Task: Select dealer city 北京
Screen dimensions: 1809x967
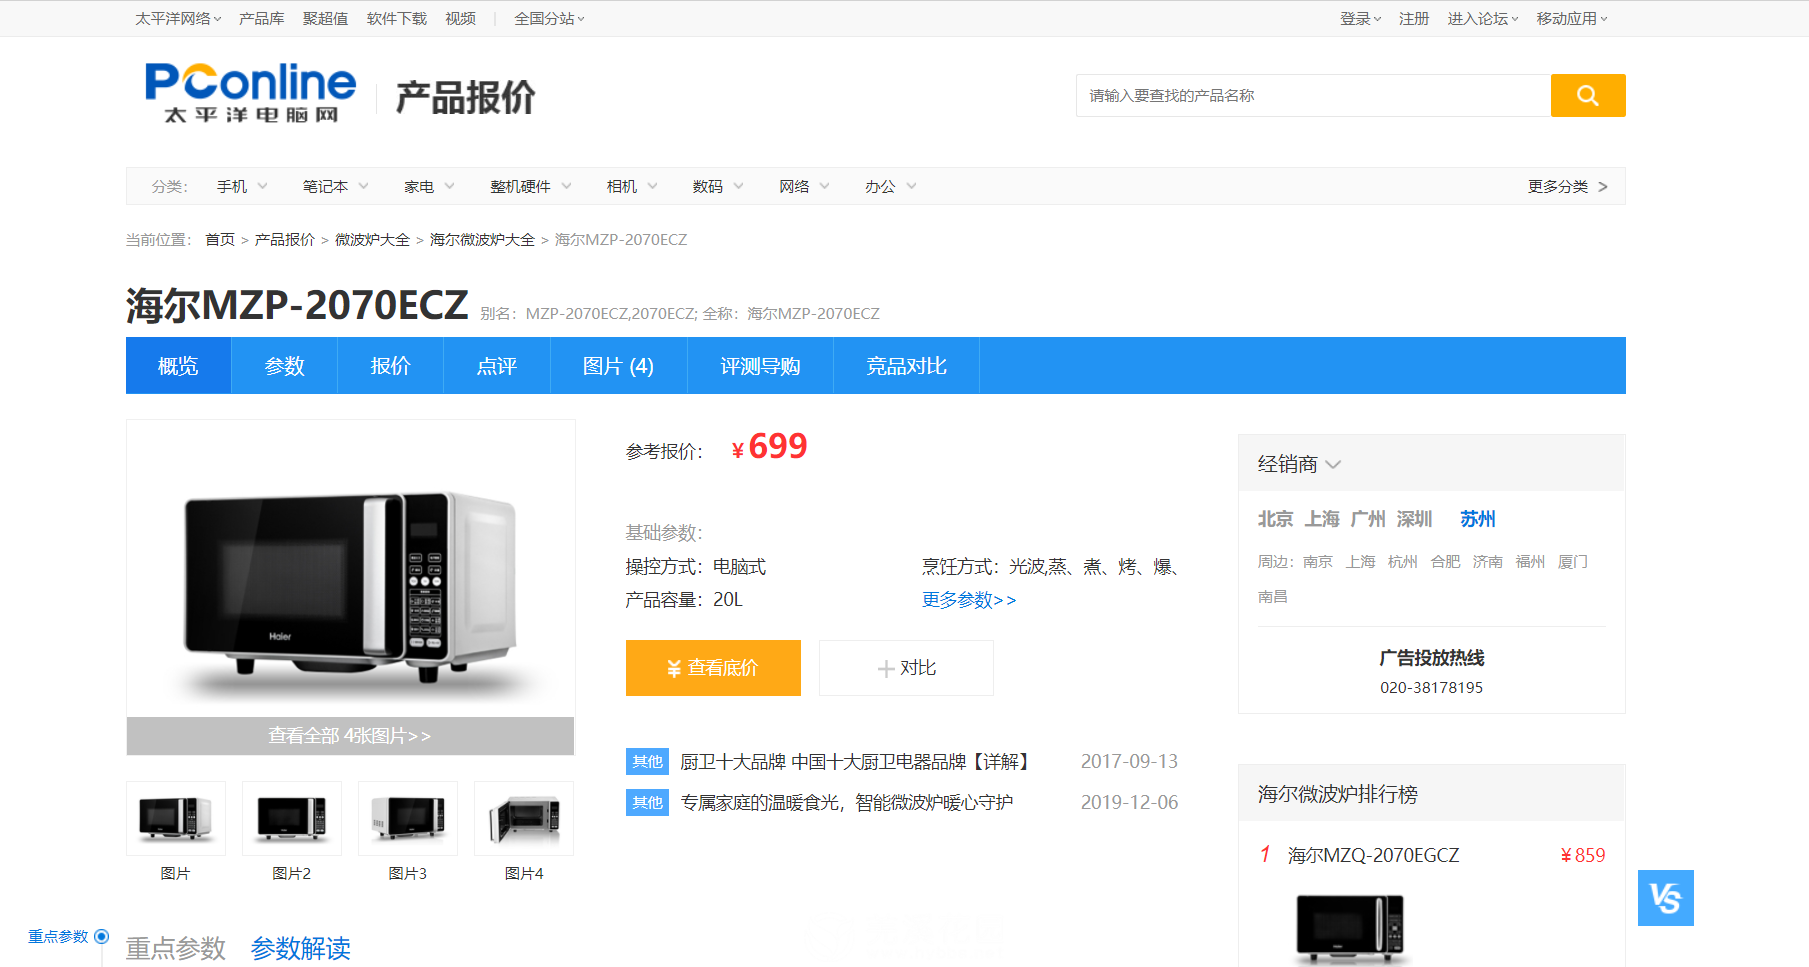Action: click(1275, 519)
